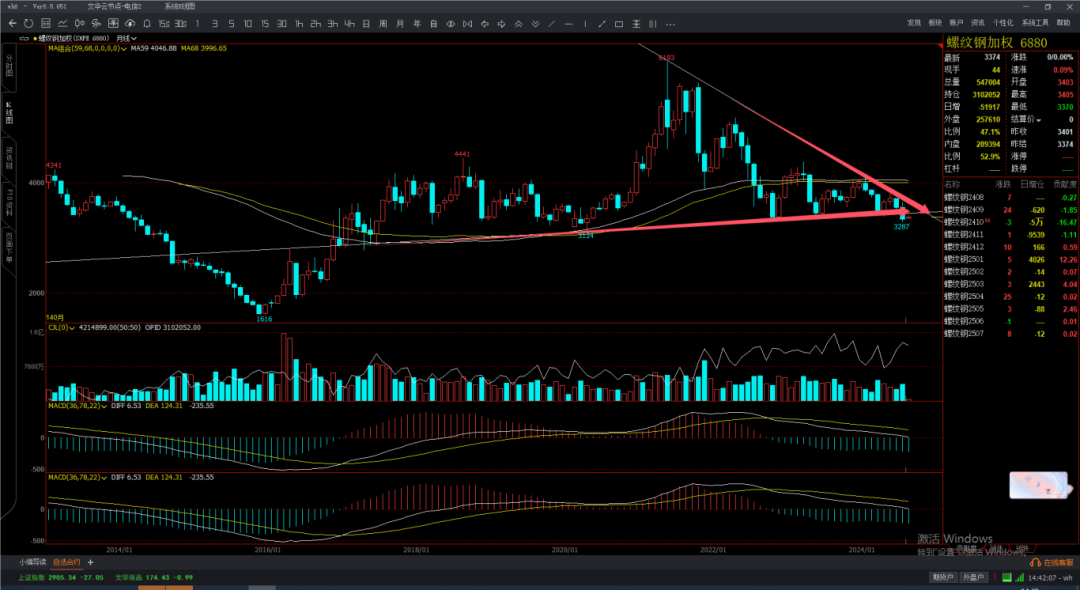Click the eye icon in the toolbar
Viewport: 1080px width, 590px height.
[450, 24]
